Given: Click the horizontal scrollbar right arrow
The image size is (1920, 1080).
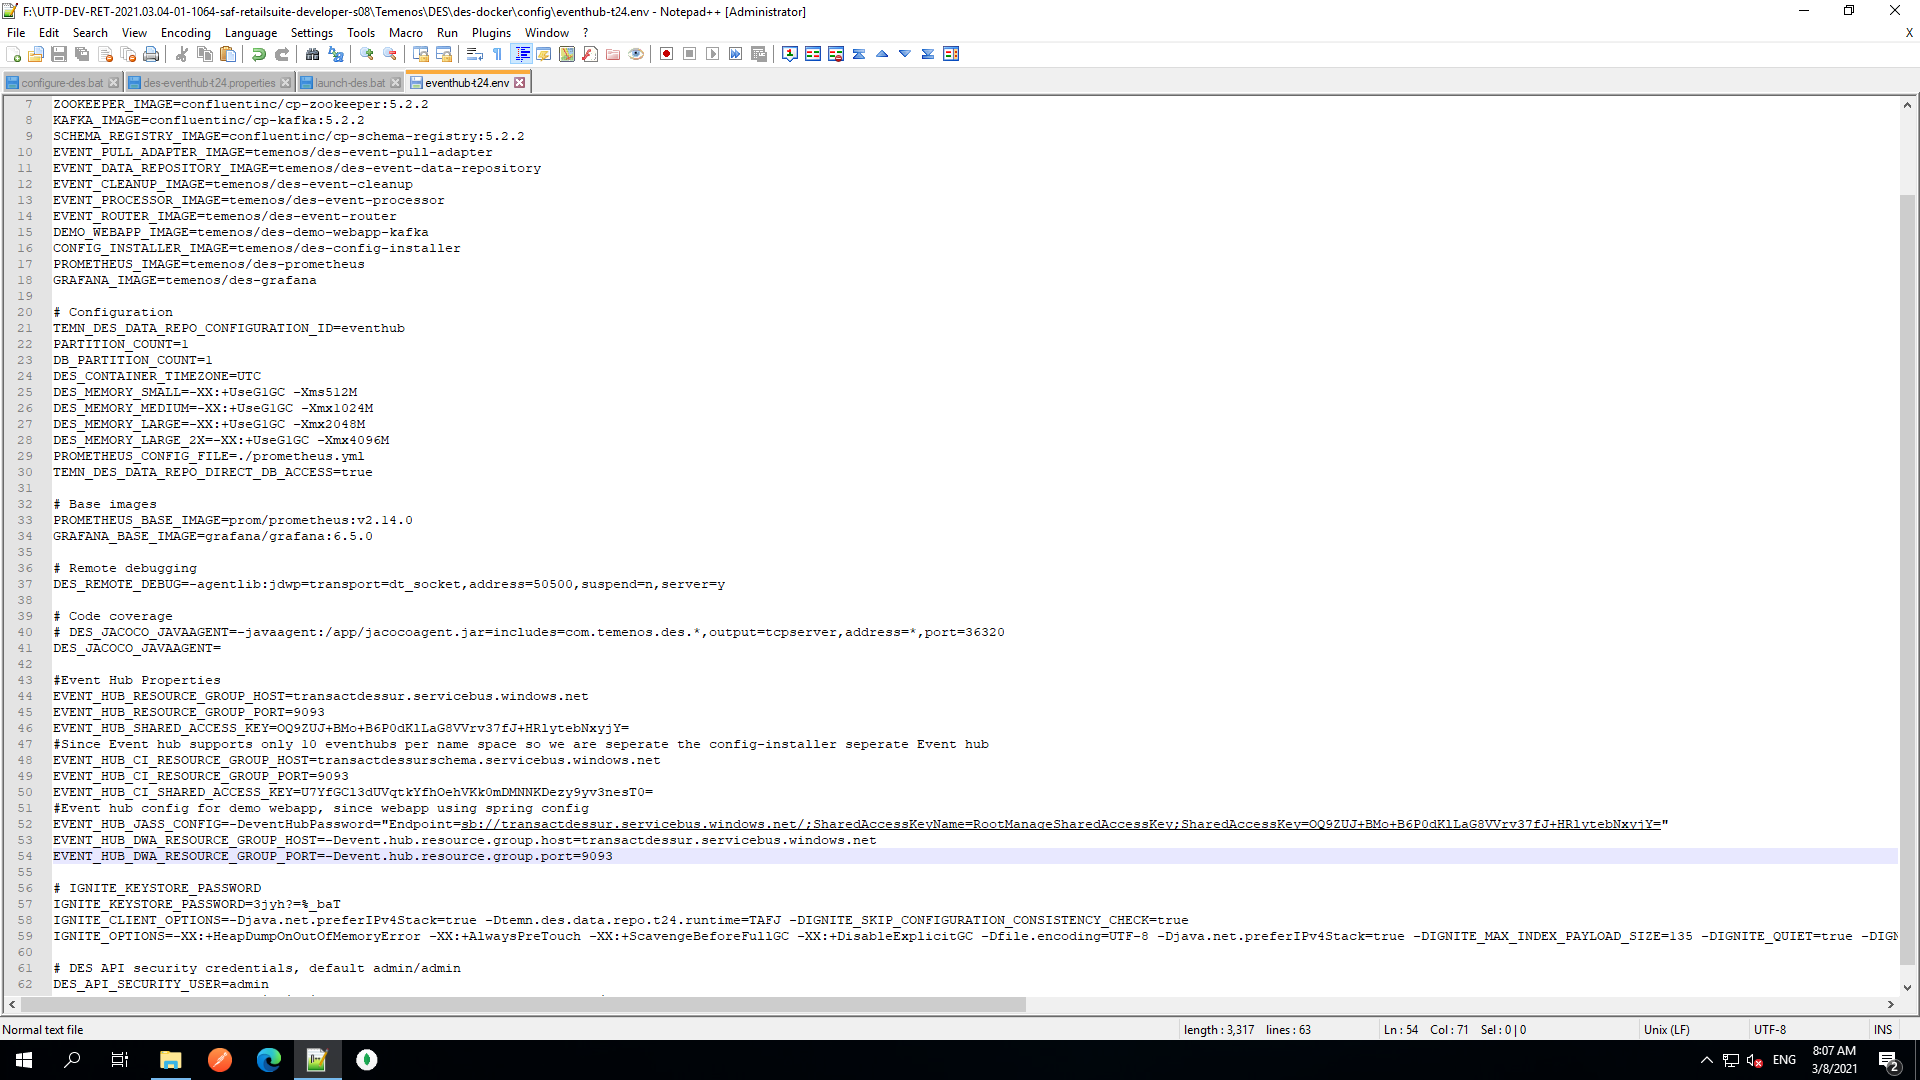Looking at the screenshot, I should click(x=1890, y=1004).
